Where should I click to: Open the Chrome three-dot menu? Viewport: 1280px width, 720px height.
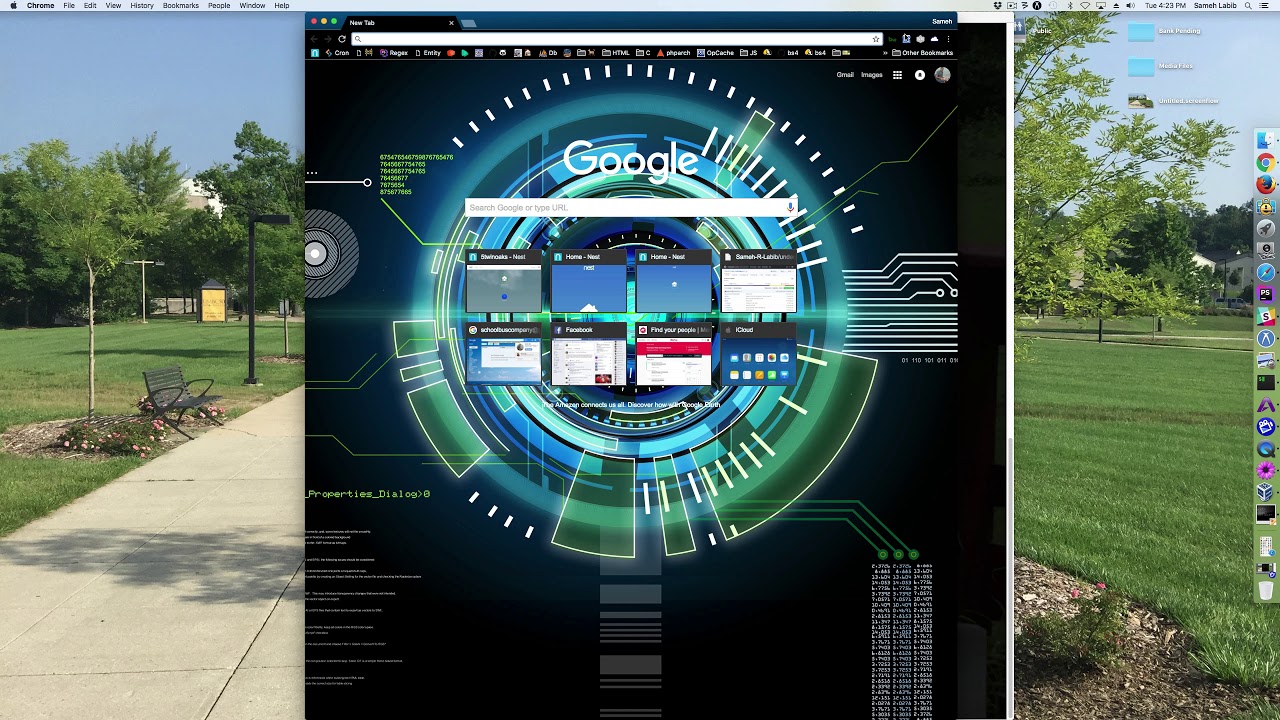point(948,39)
